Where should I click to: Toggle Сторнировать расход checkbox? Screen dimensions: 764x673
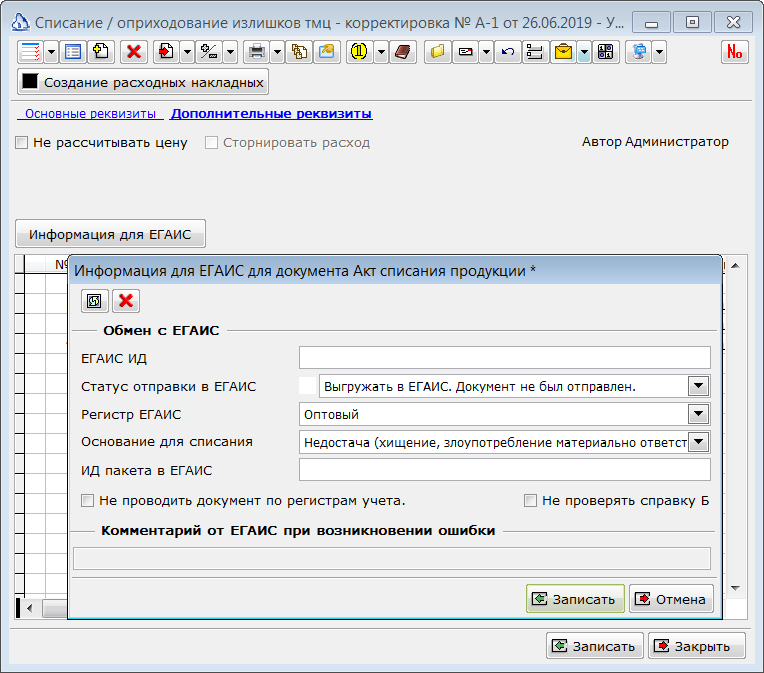pyautogui.click(x=211, y=143)
